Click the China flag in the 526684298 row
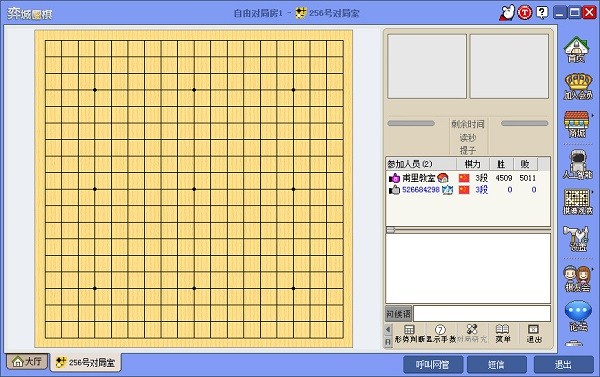The height and width of the screenshot is (377, 600). click(464, 190)
